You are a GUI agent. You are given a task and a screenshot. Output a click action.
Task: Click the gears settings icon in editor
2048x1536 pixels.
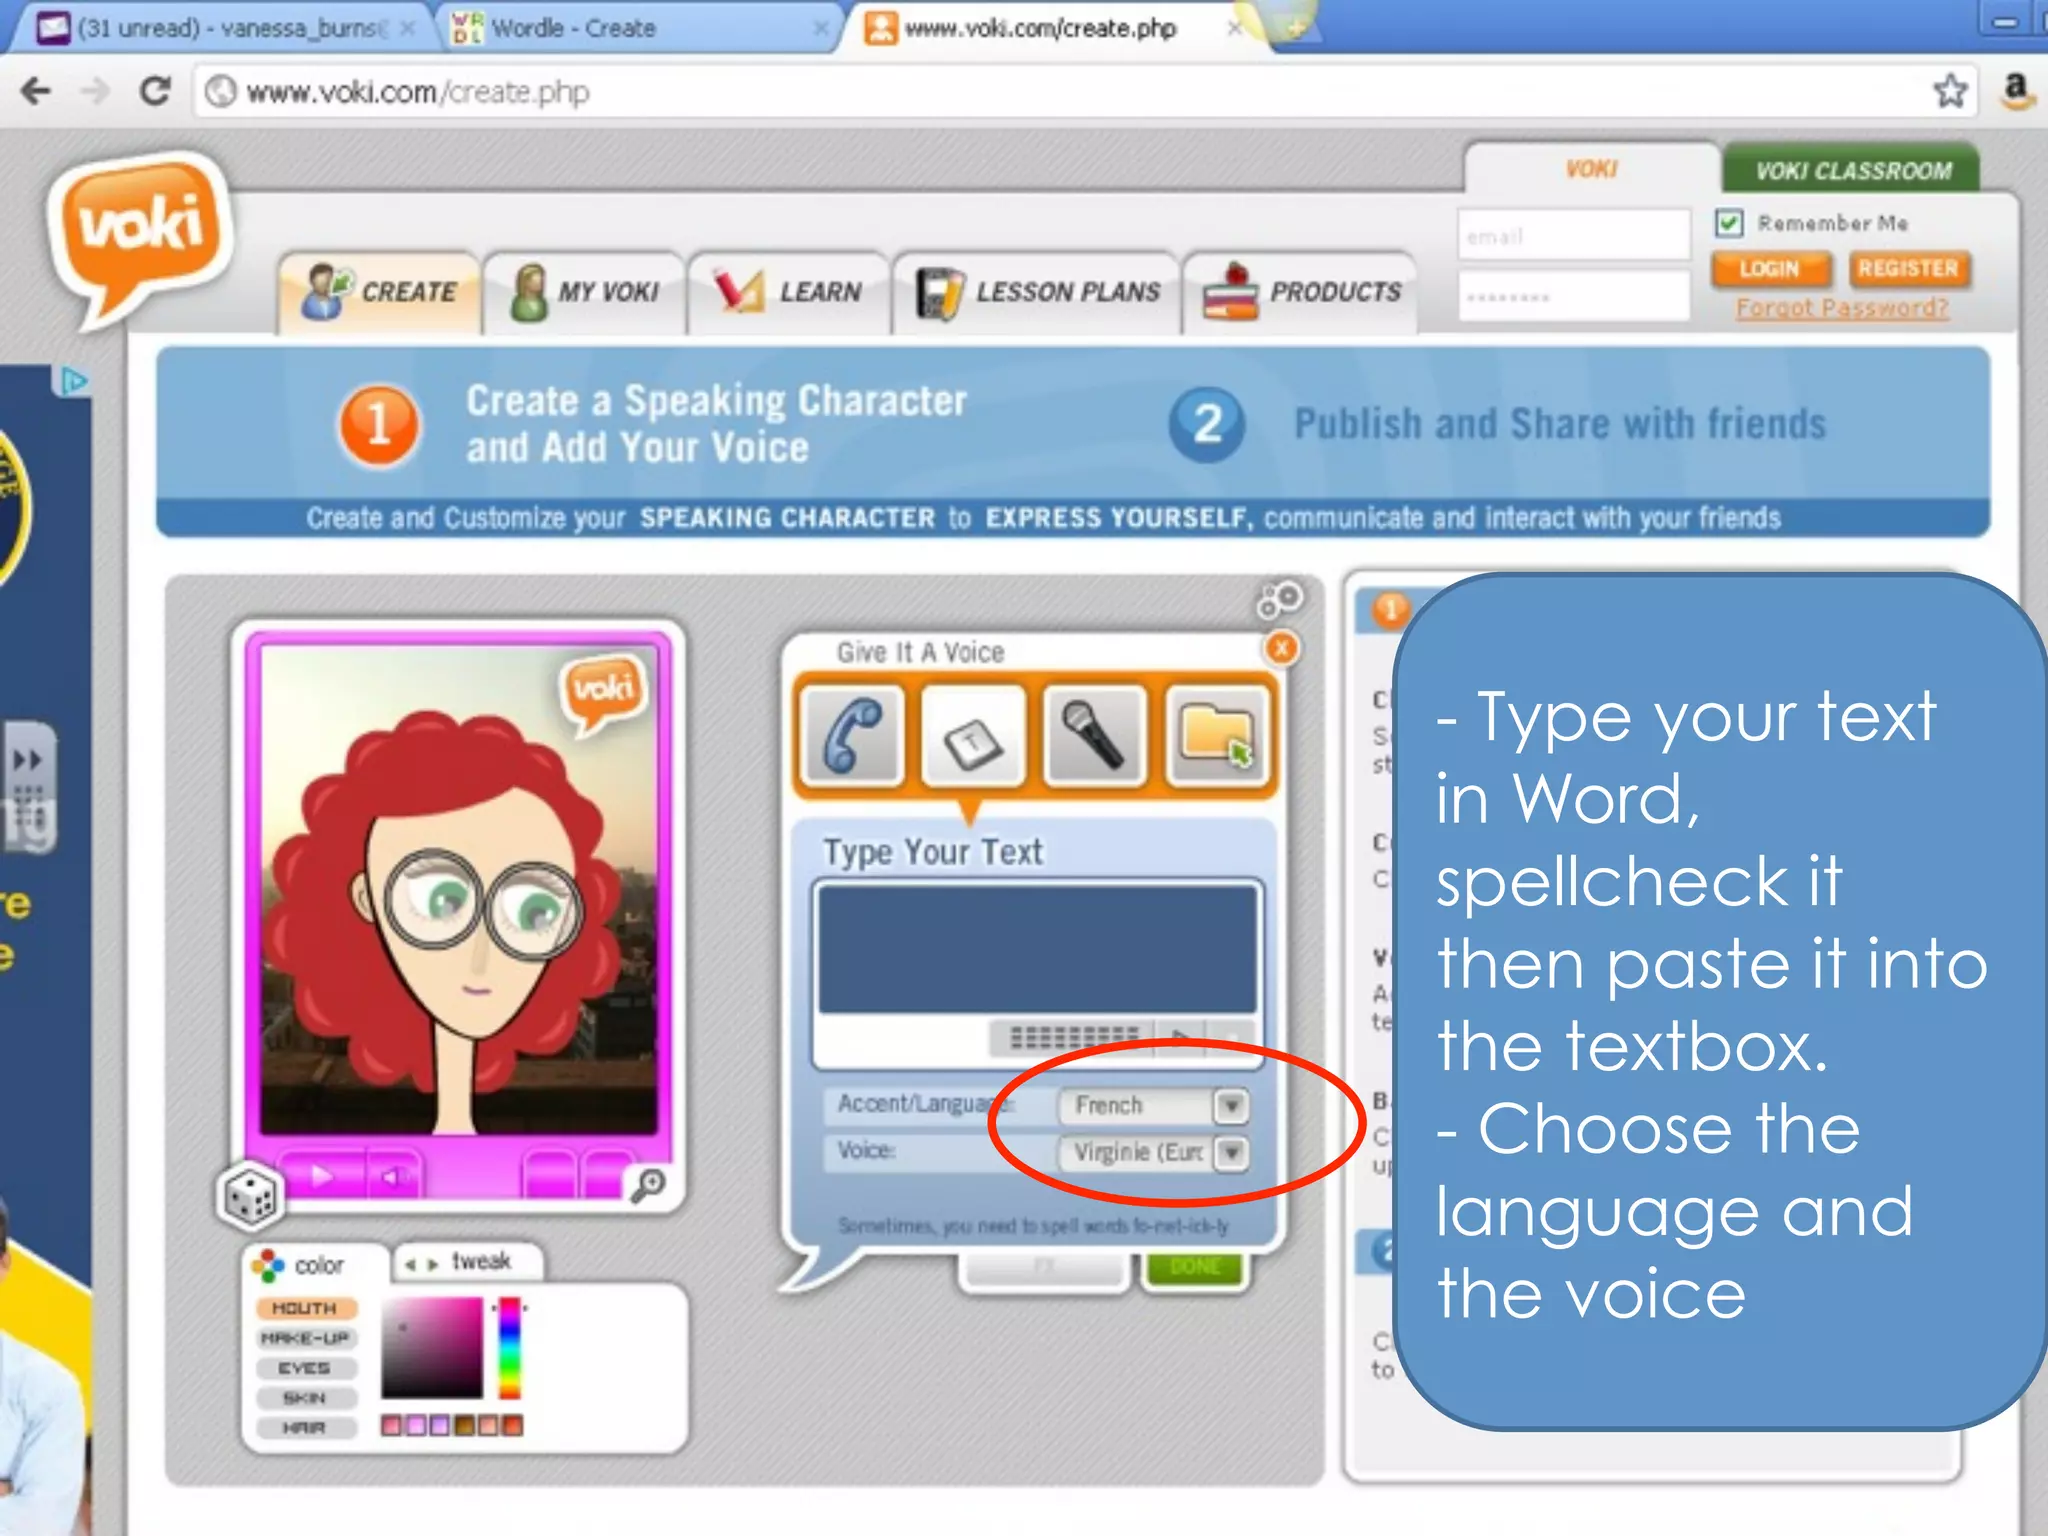(x=1279, y=600)
